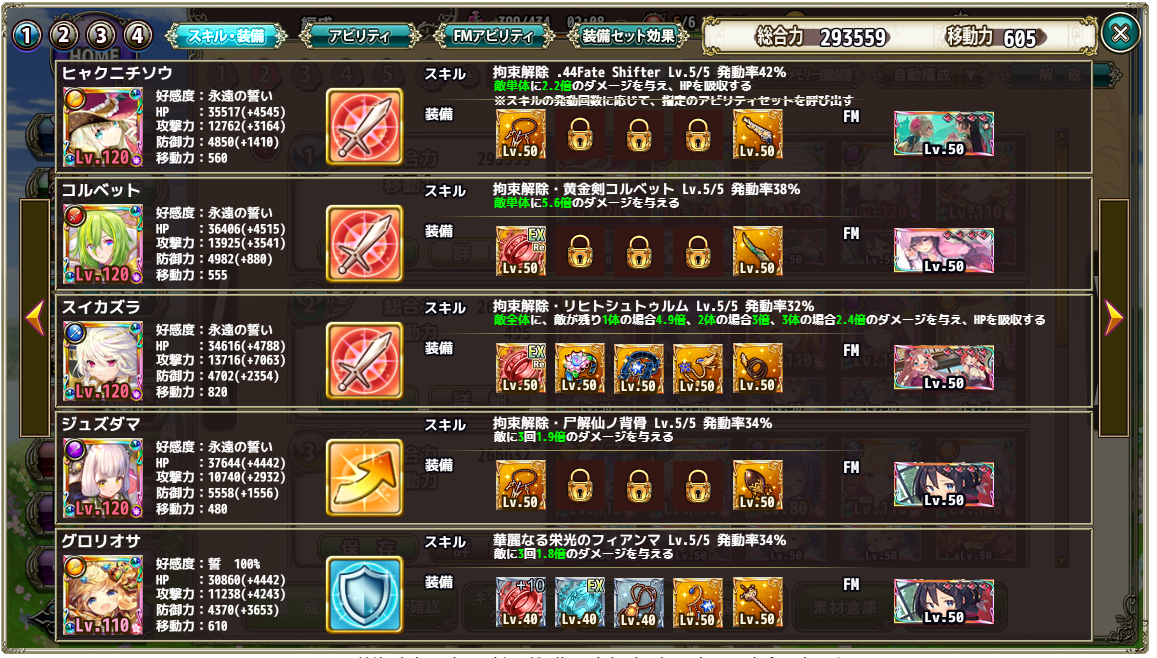
Task: Open the FMアビリティ tab
Action: (492, 35)
